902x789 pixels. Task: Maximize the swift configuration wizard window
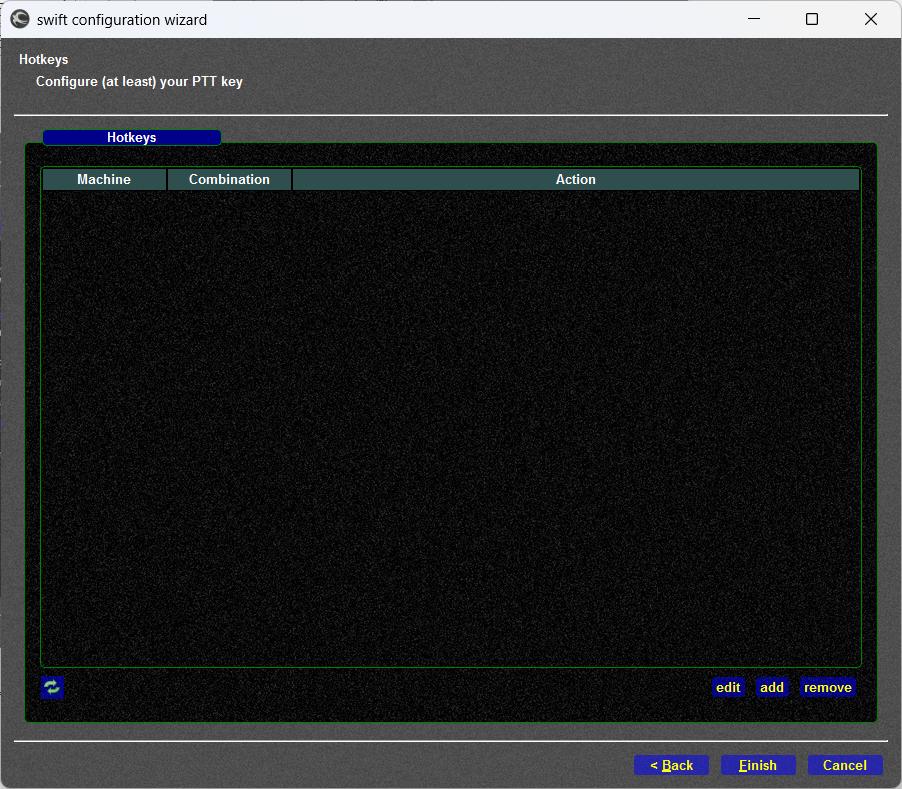pyautogui.click(x=812, y=19)
